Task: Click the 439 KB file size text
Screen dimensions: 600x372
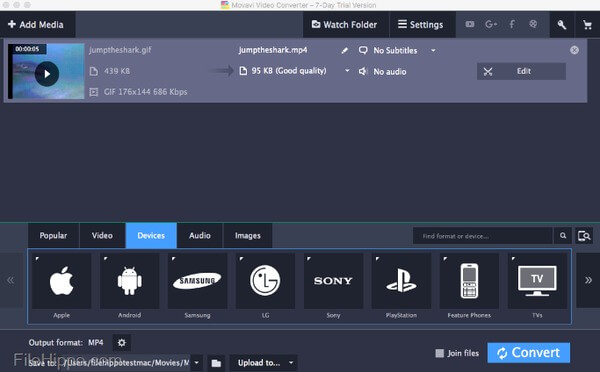Action: tap(117, 71)
